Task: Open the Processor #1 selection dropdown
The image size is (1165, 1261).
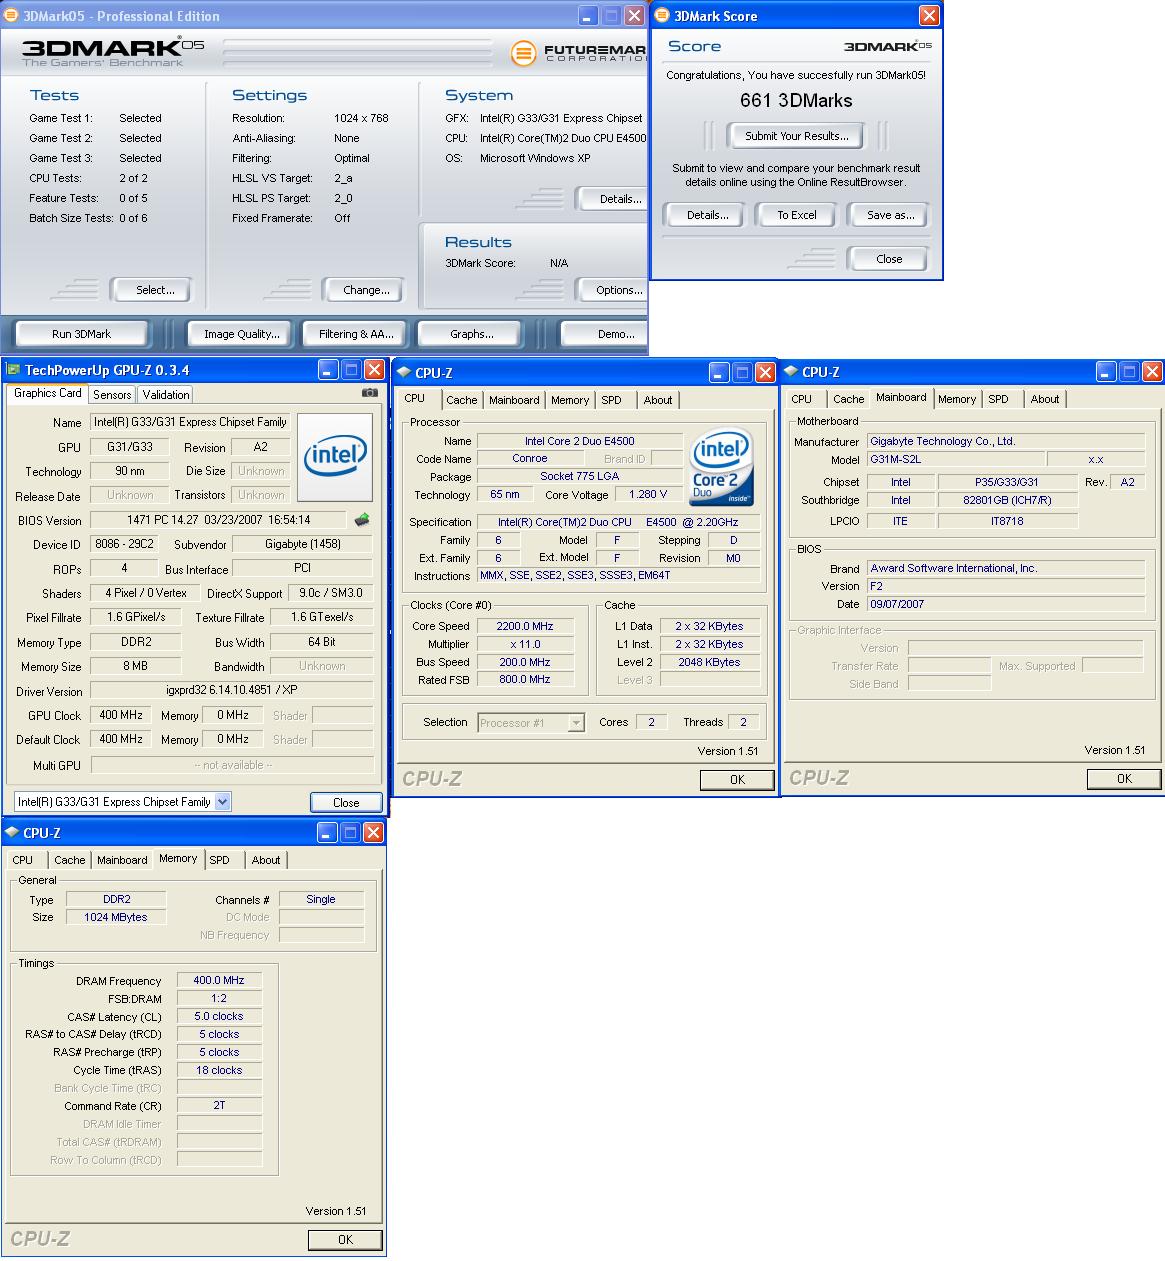Action: [x=576, y=722]
